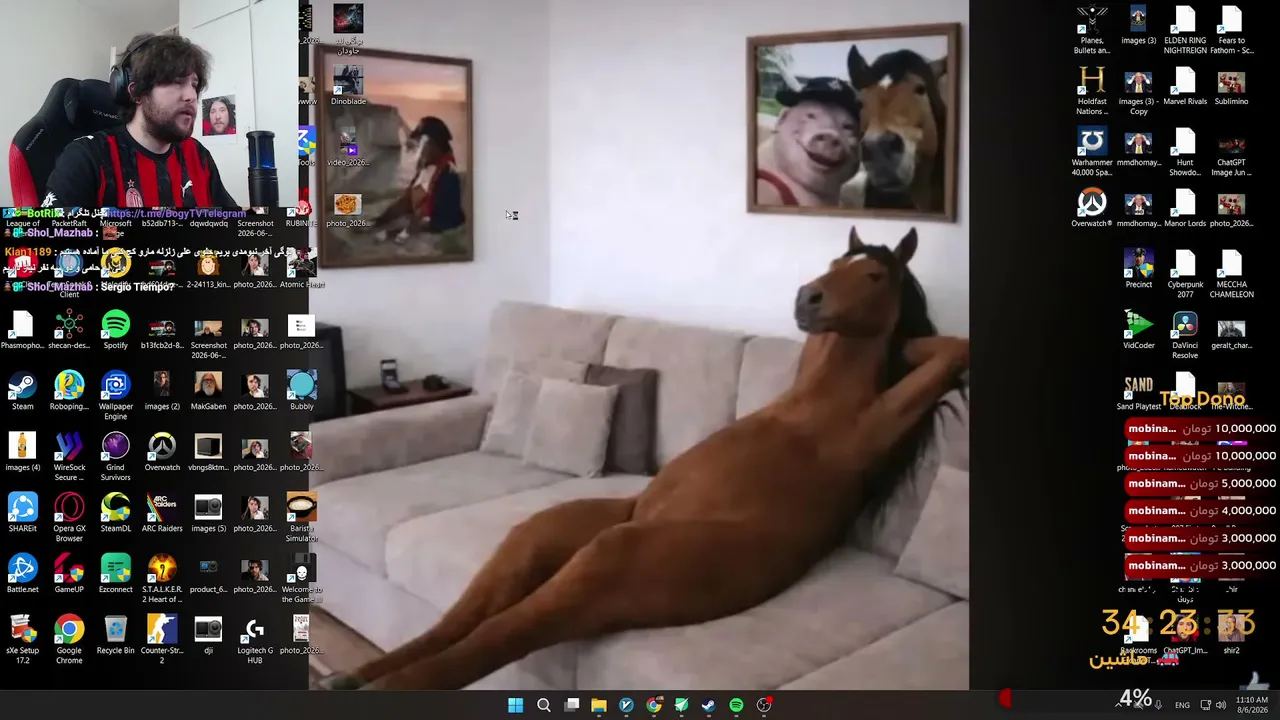The height and width of the screenshot is (720, 1280).
Task: Follow the t.me/BogyTVTelegram link
Action: tap(176, 213)
